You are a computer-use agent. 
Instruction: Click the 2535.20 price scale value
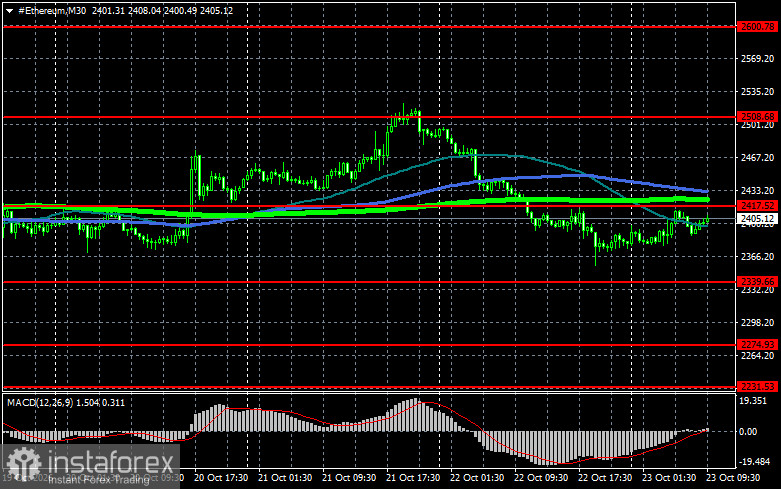point(757,92)
